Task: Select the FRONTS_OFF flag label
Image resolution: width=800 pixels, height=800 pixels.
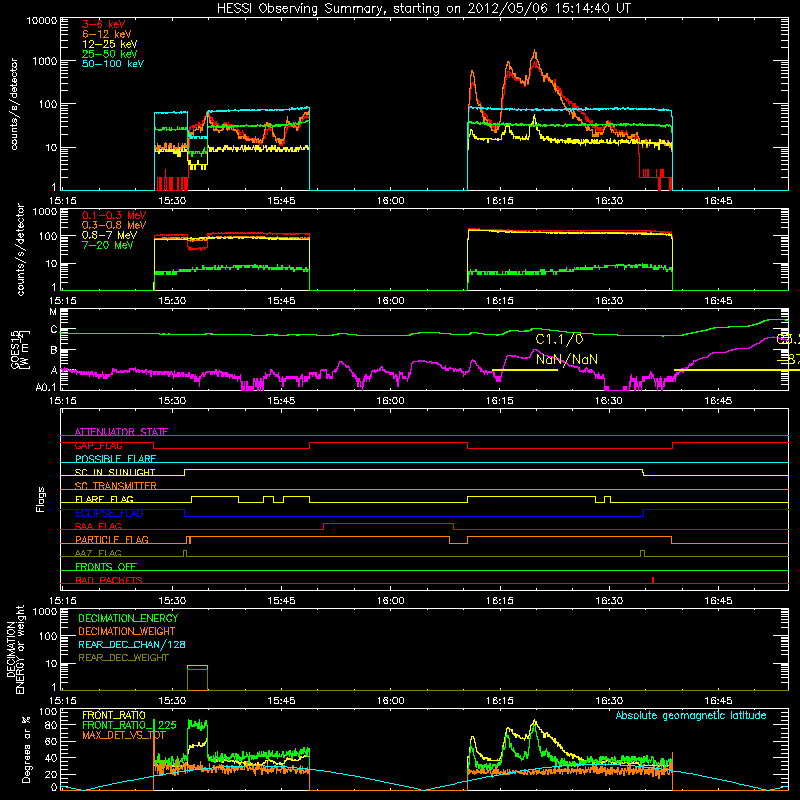Action: (x=106, y=566)
